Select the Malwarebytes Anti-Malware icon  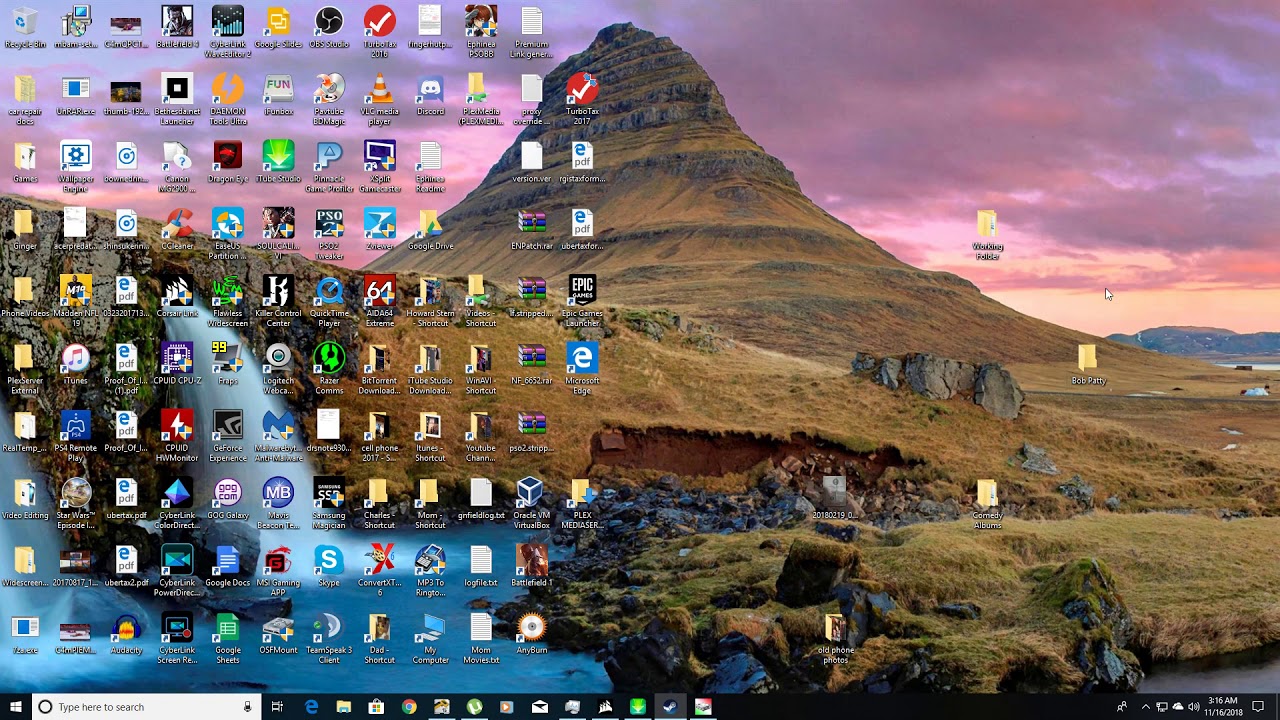tap(278, 435)
